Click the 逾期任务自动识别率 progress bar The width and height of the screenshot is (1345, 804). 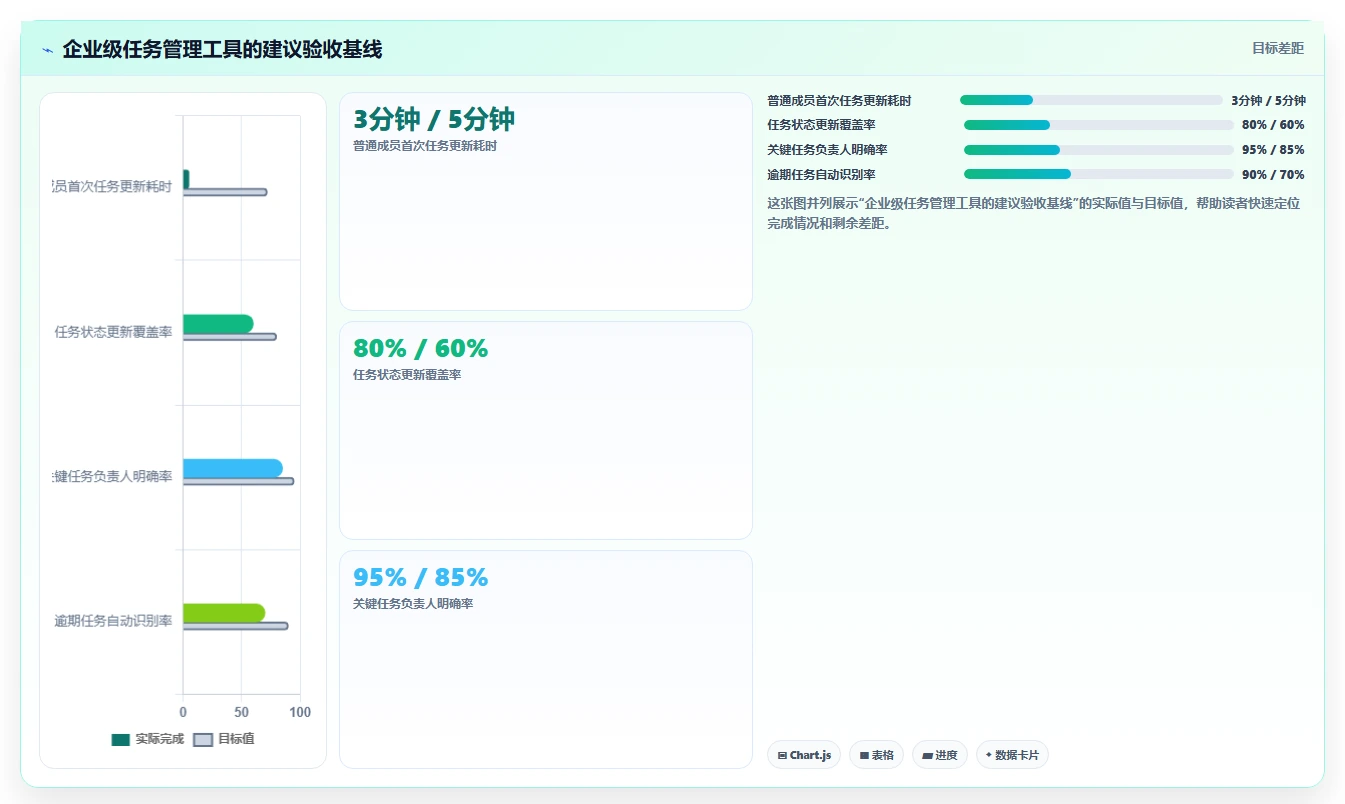(1098, 174)
